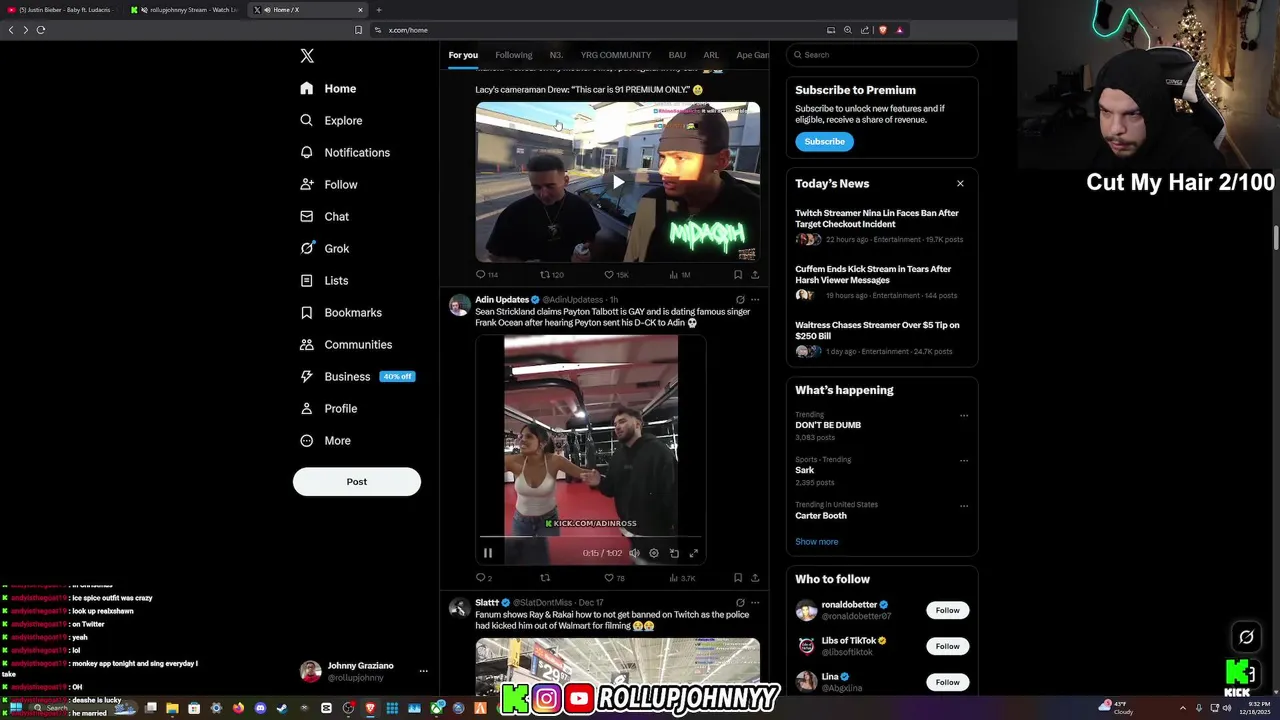Open Profile from the sidebar
This screenshot has height=720, width=1280.
click(329, 409)
